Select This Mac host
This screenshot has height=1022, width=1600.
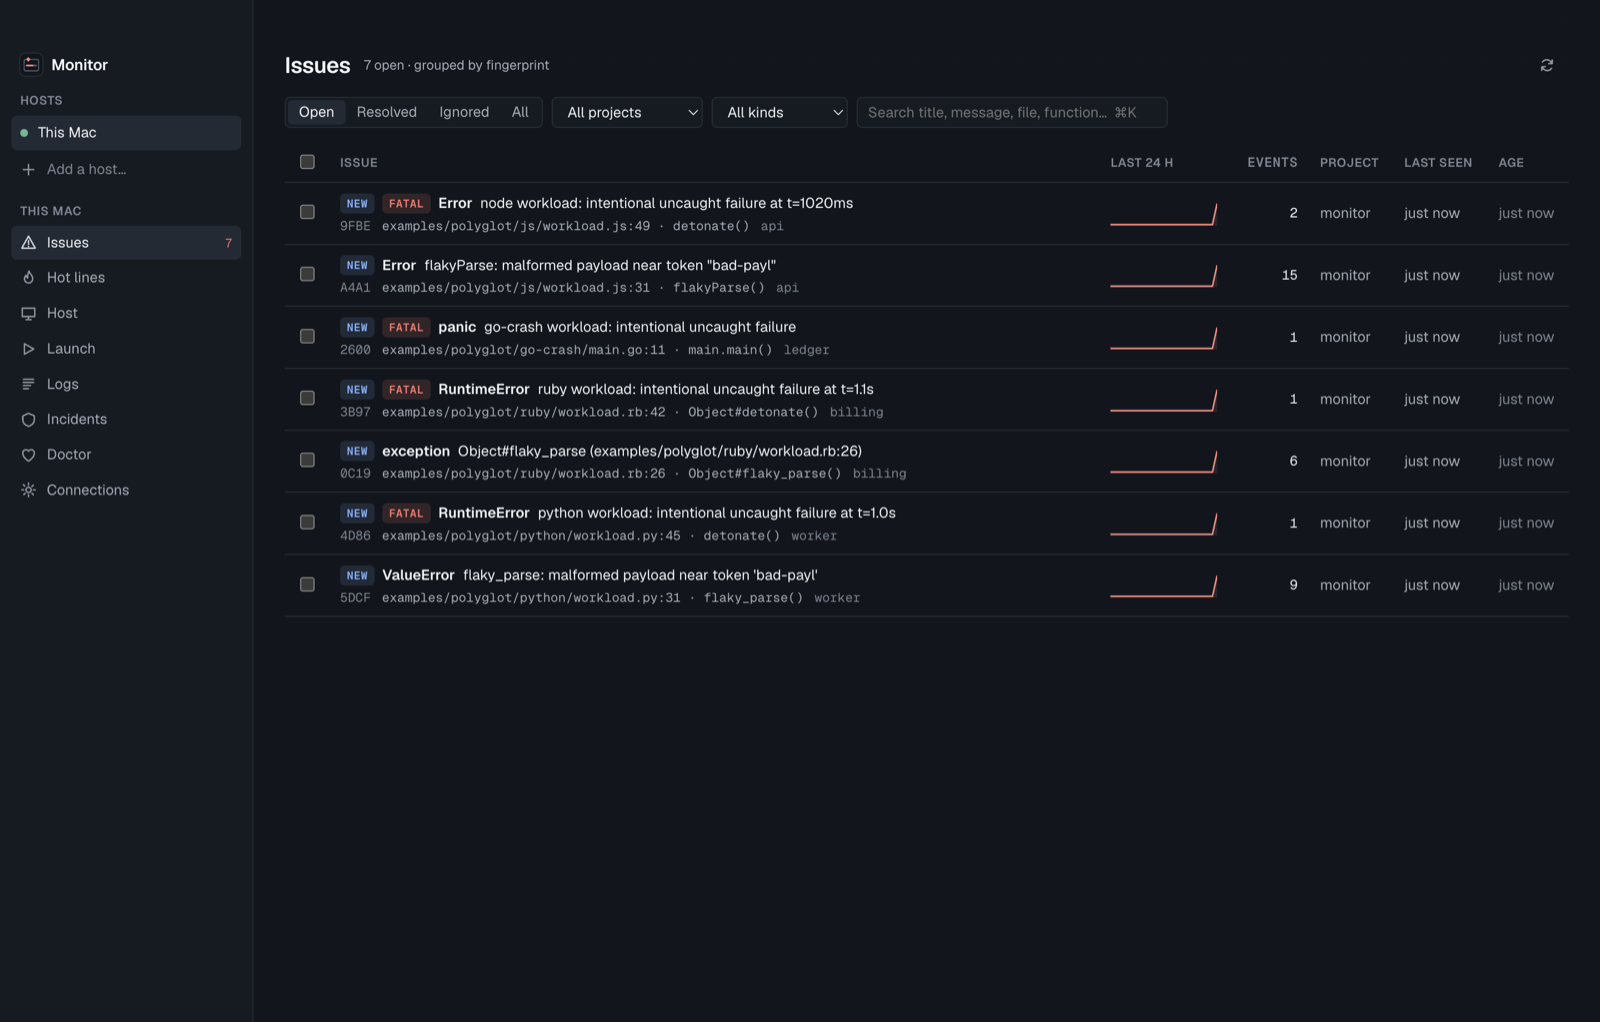(126, 133)
